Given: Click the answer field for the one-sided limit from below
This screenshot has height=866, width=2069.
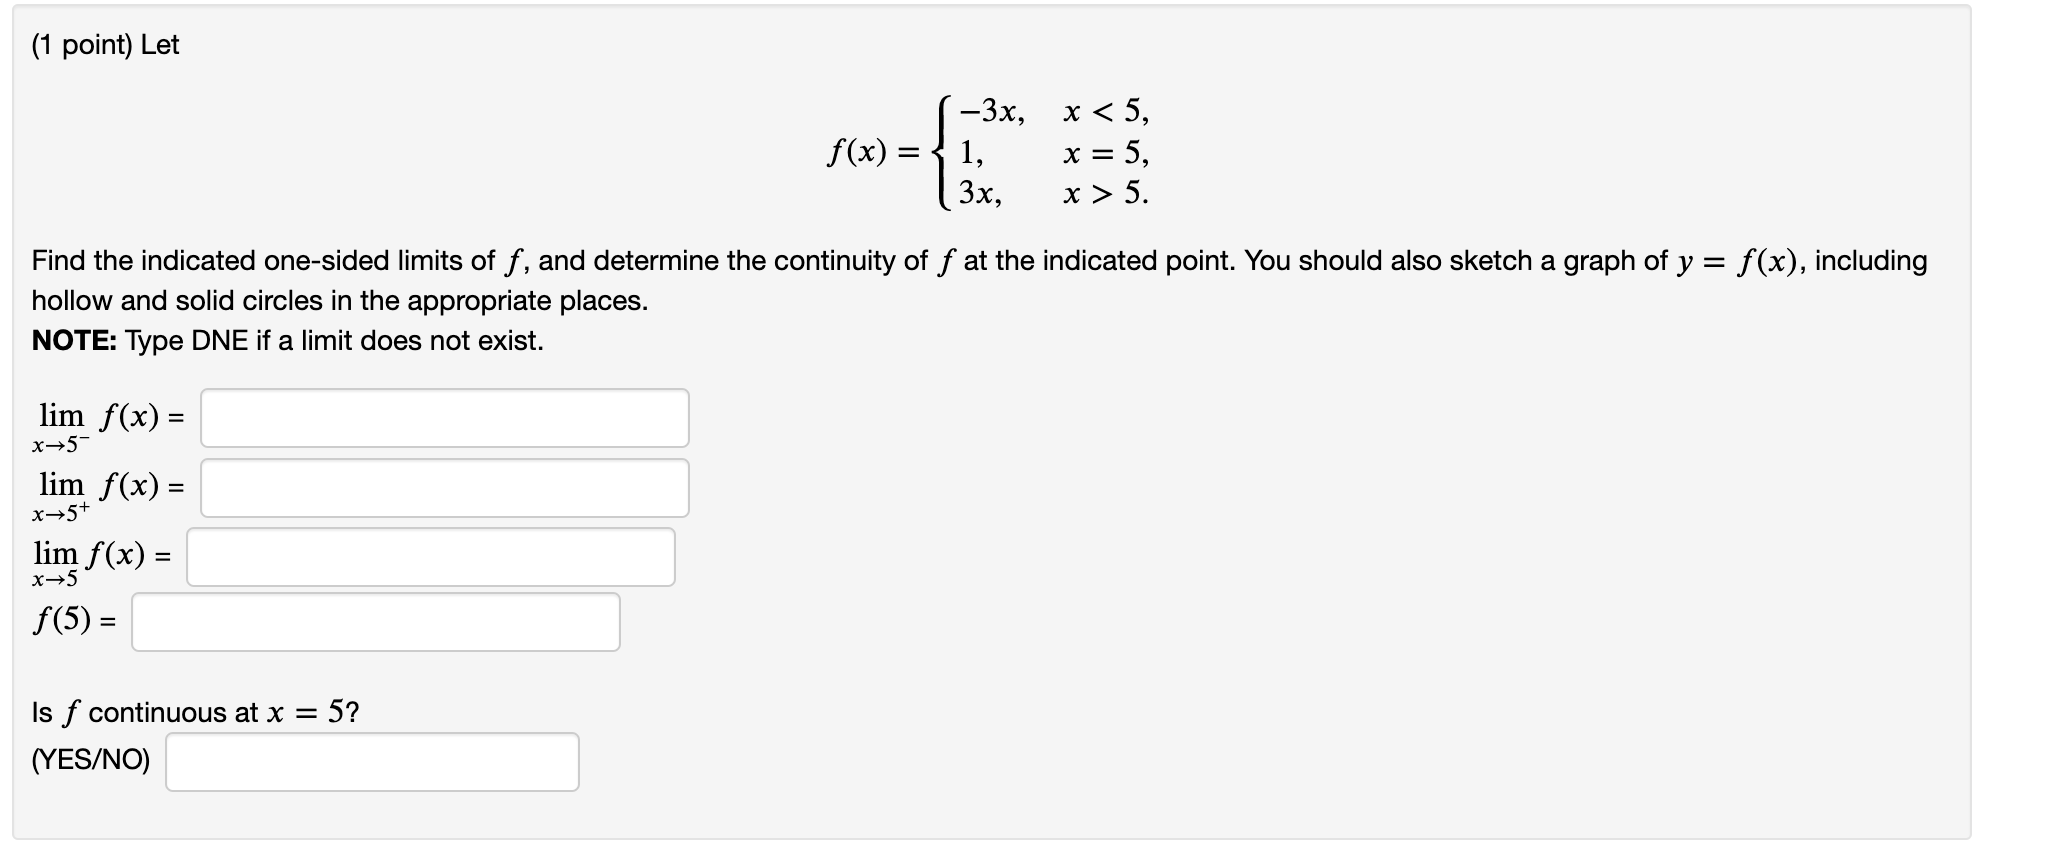Looking at the screenshot, I should tap(445, 418).
